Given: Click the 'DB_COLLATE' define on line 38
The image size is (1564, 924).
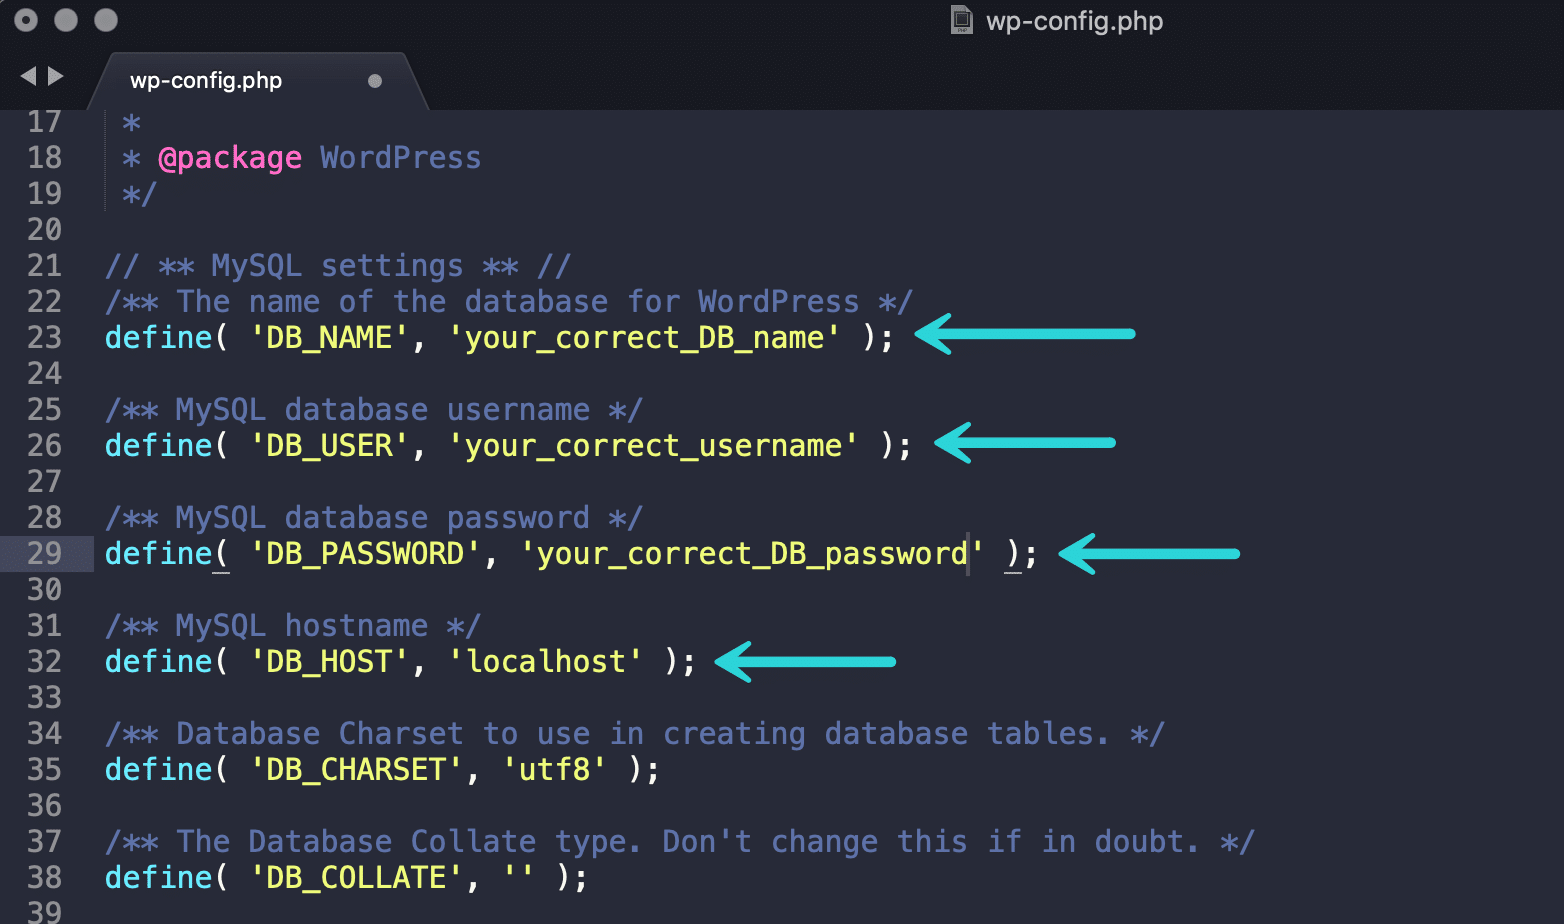Looking at the screenshot, I should pos(355,877).
